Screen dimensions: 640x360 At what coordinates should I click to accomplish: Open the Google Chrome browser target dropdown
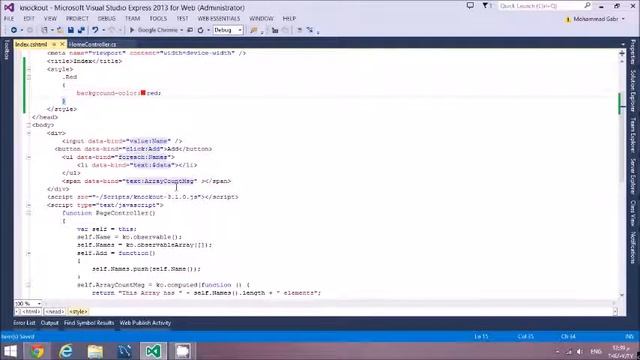pos(181,30)
